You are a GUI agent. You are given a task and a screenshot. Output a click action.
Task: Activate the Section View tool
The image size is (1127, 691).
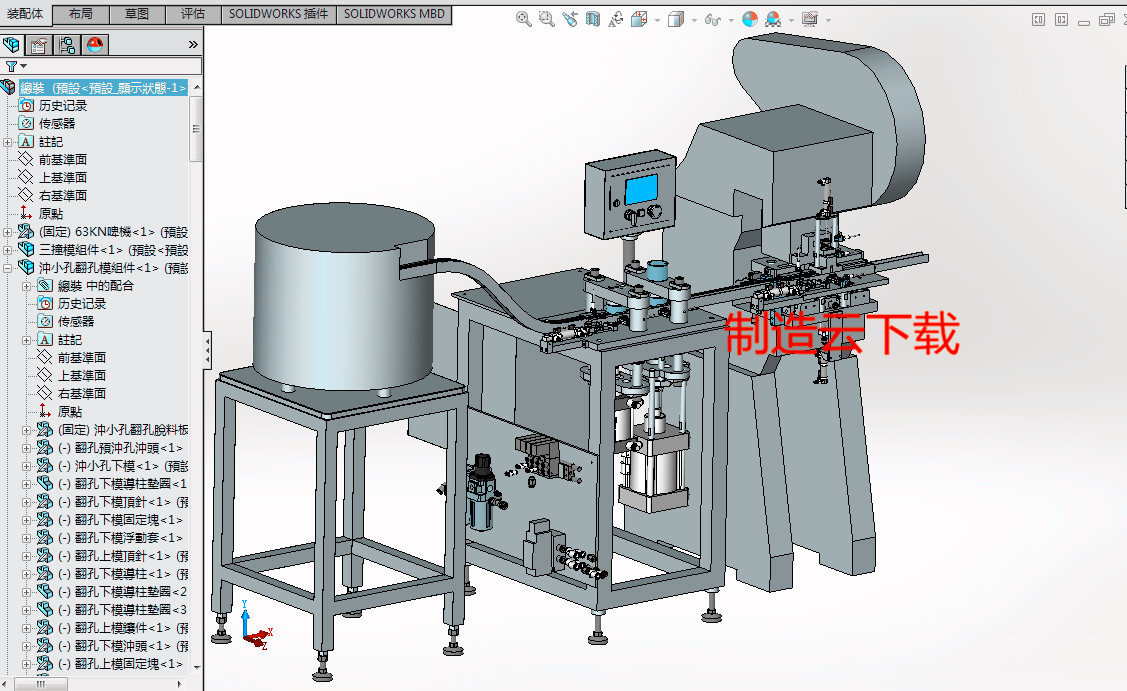tap(591, 19)
